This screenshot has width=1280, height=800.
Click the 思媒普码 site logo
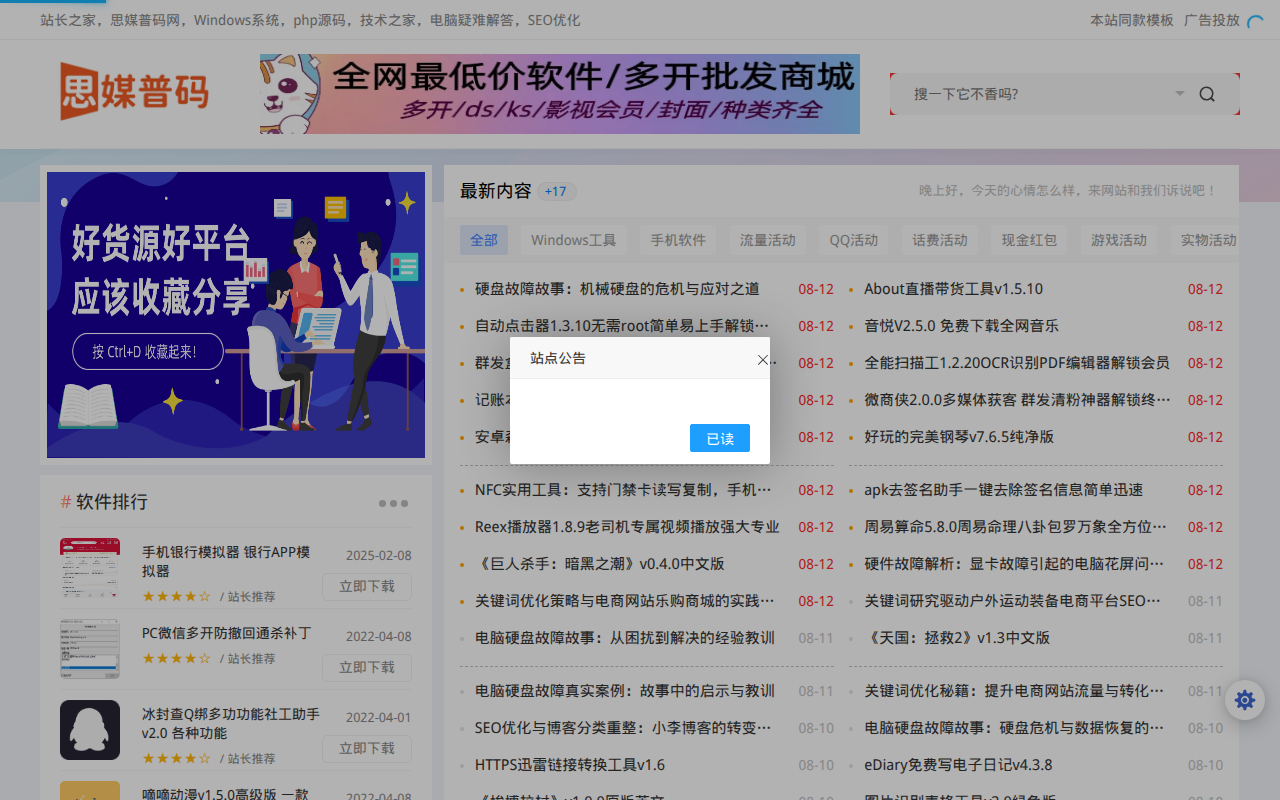tap(134, 91)
